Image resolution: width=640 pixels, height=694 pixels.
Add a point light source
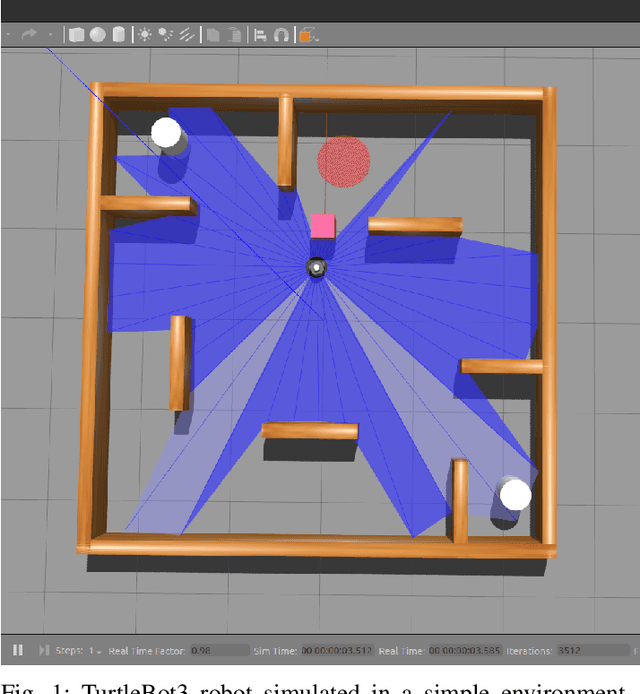[x=145, y=35]
